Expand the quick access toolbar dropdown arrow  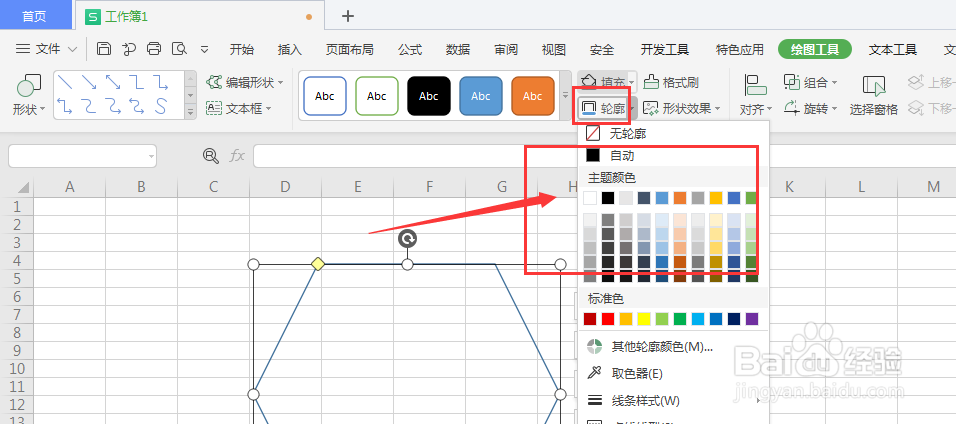(x=204, y=49)
